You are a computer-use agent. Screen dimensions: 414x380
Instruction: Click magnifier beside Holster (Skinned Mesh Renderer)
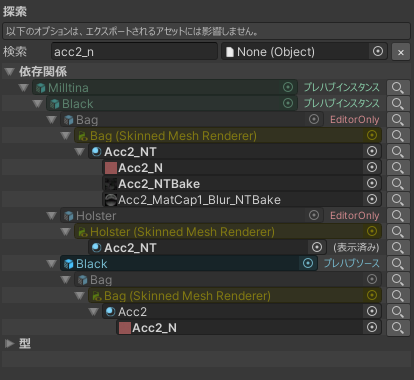coord(398,232)
